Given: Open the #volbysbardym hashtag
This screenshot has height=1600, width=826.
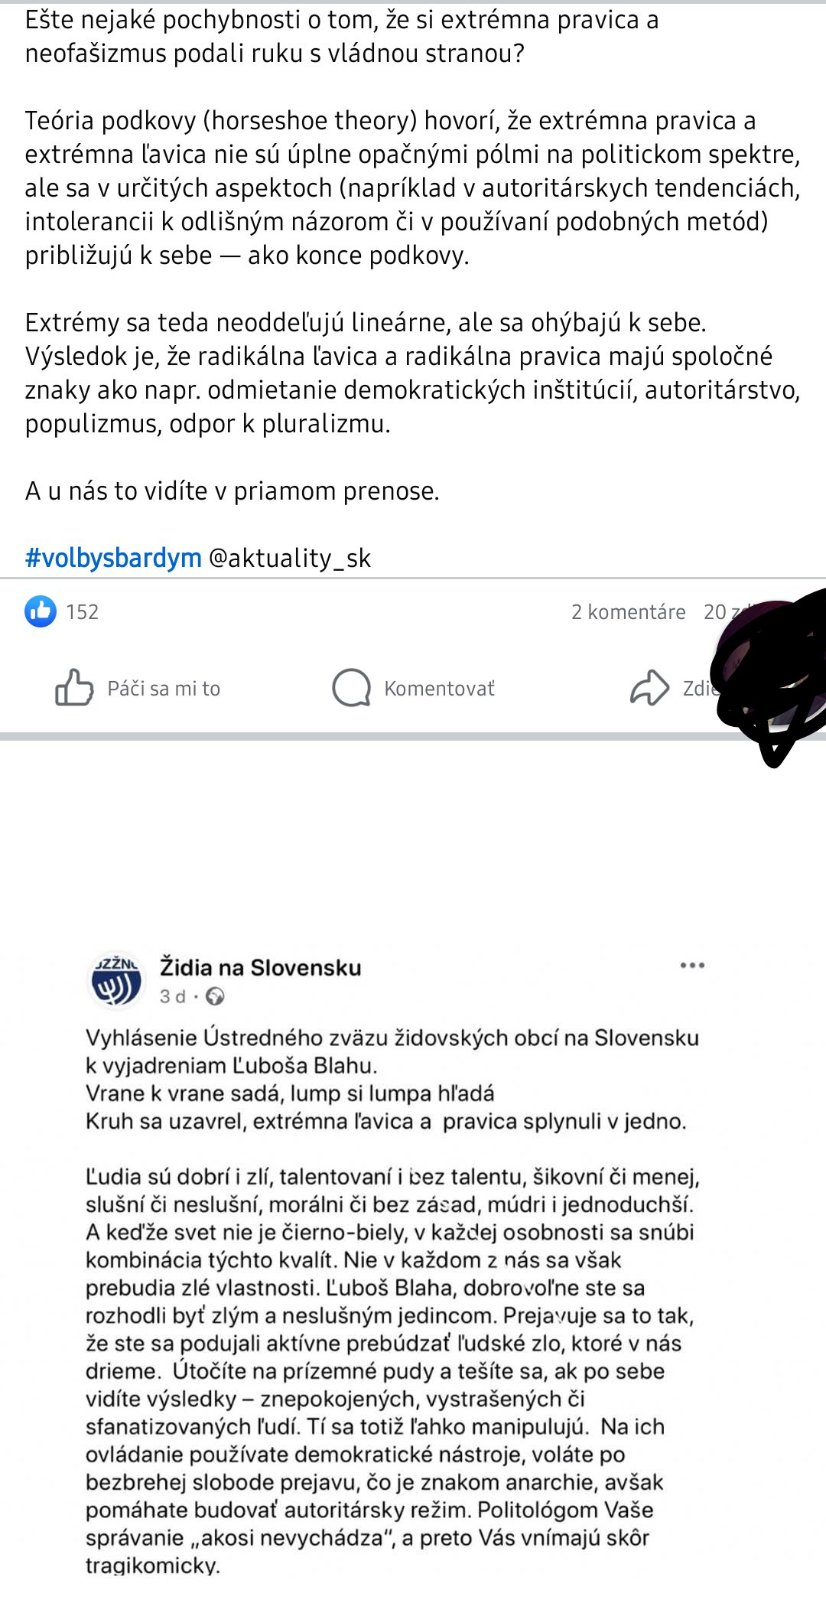Looking at the screenshot, I should (113, 558).
